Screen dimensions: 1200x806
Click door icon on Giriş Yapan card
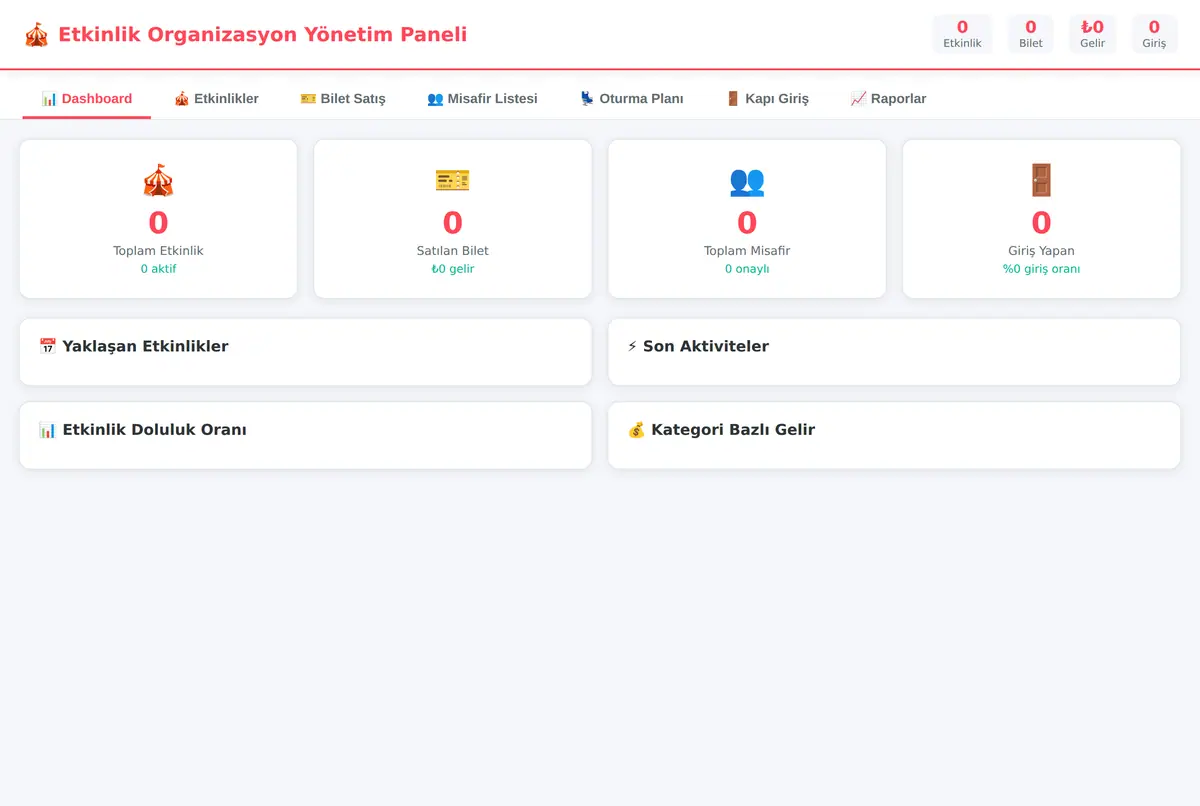coord(1041,181)
